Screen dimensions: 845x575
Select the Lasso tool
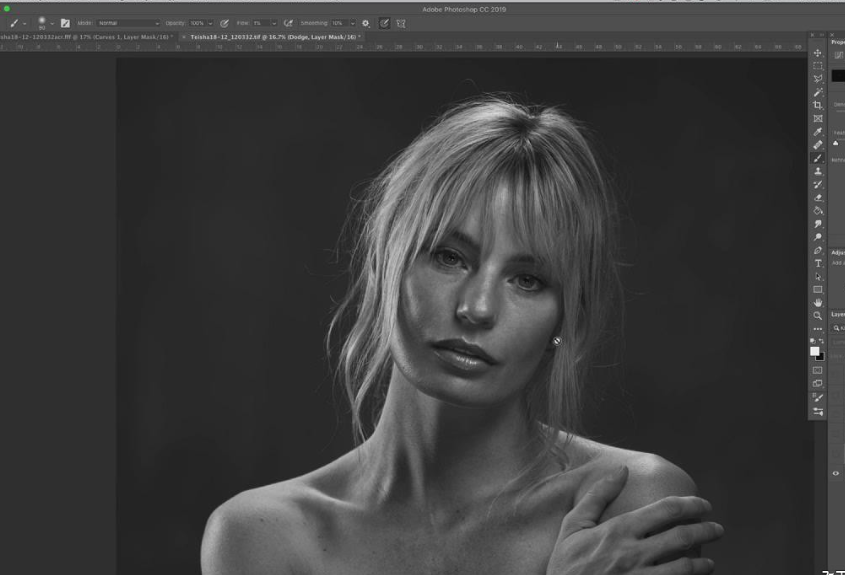[x=818, y=79]
